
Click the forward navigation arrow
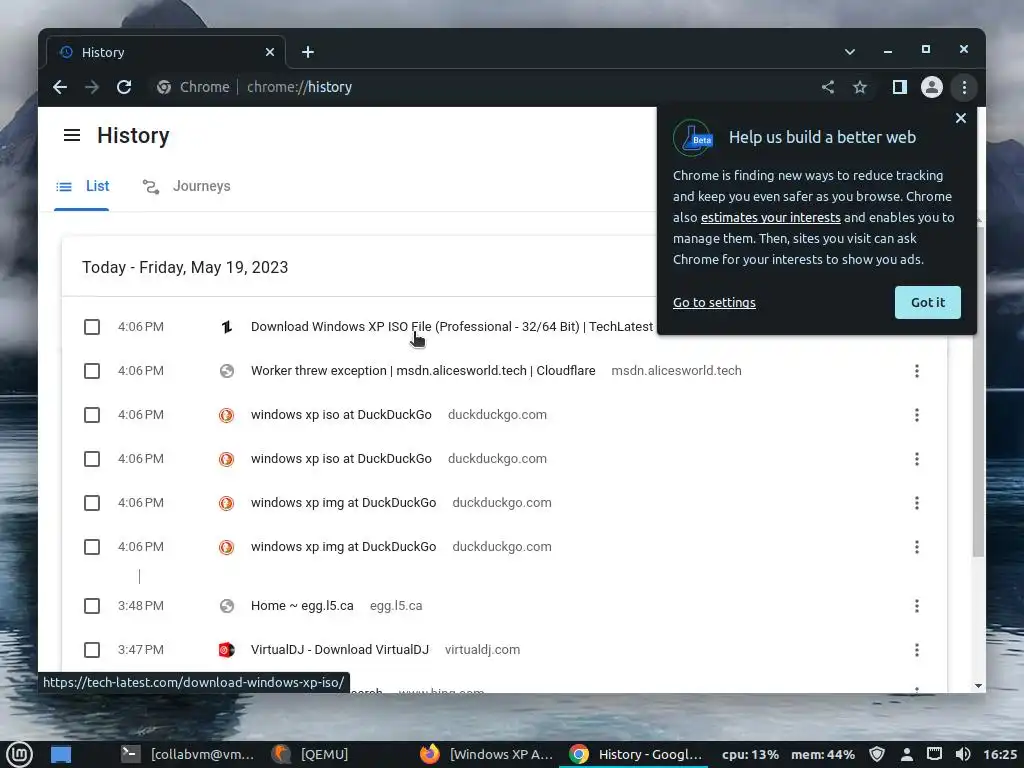[x=92, y=87]
